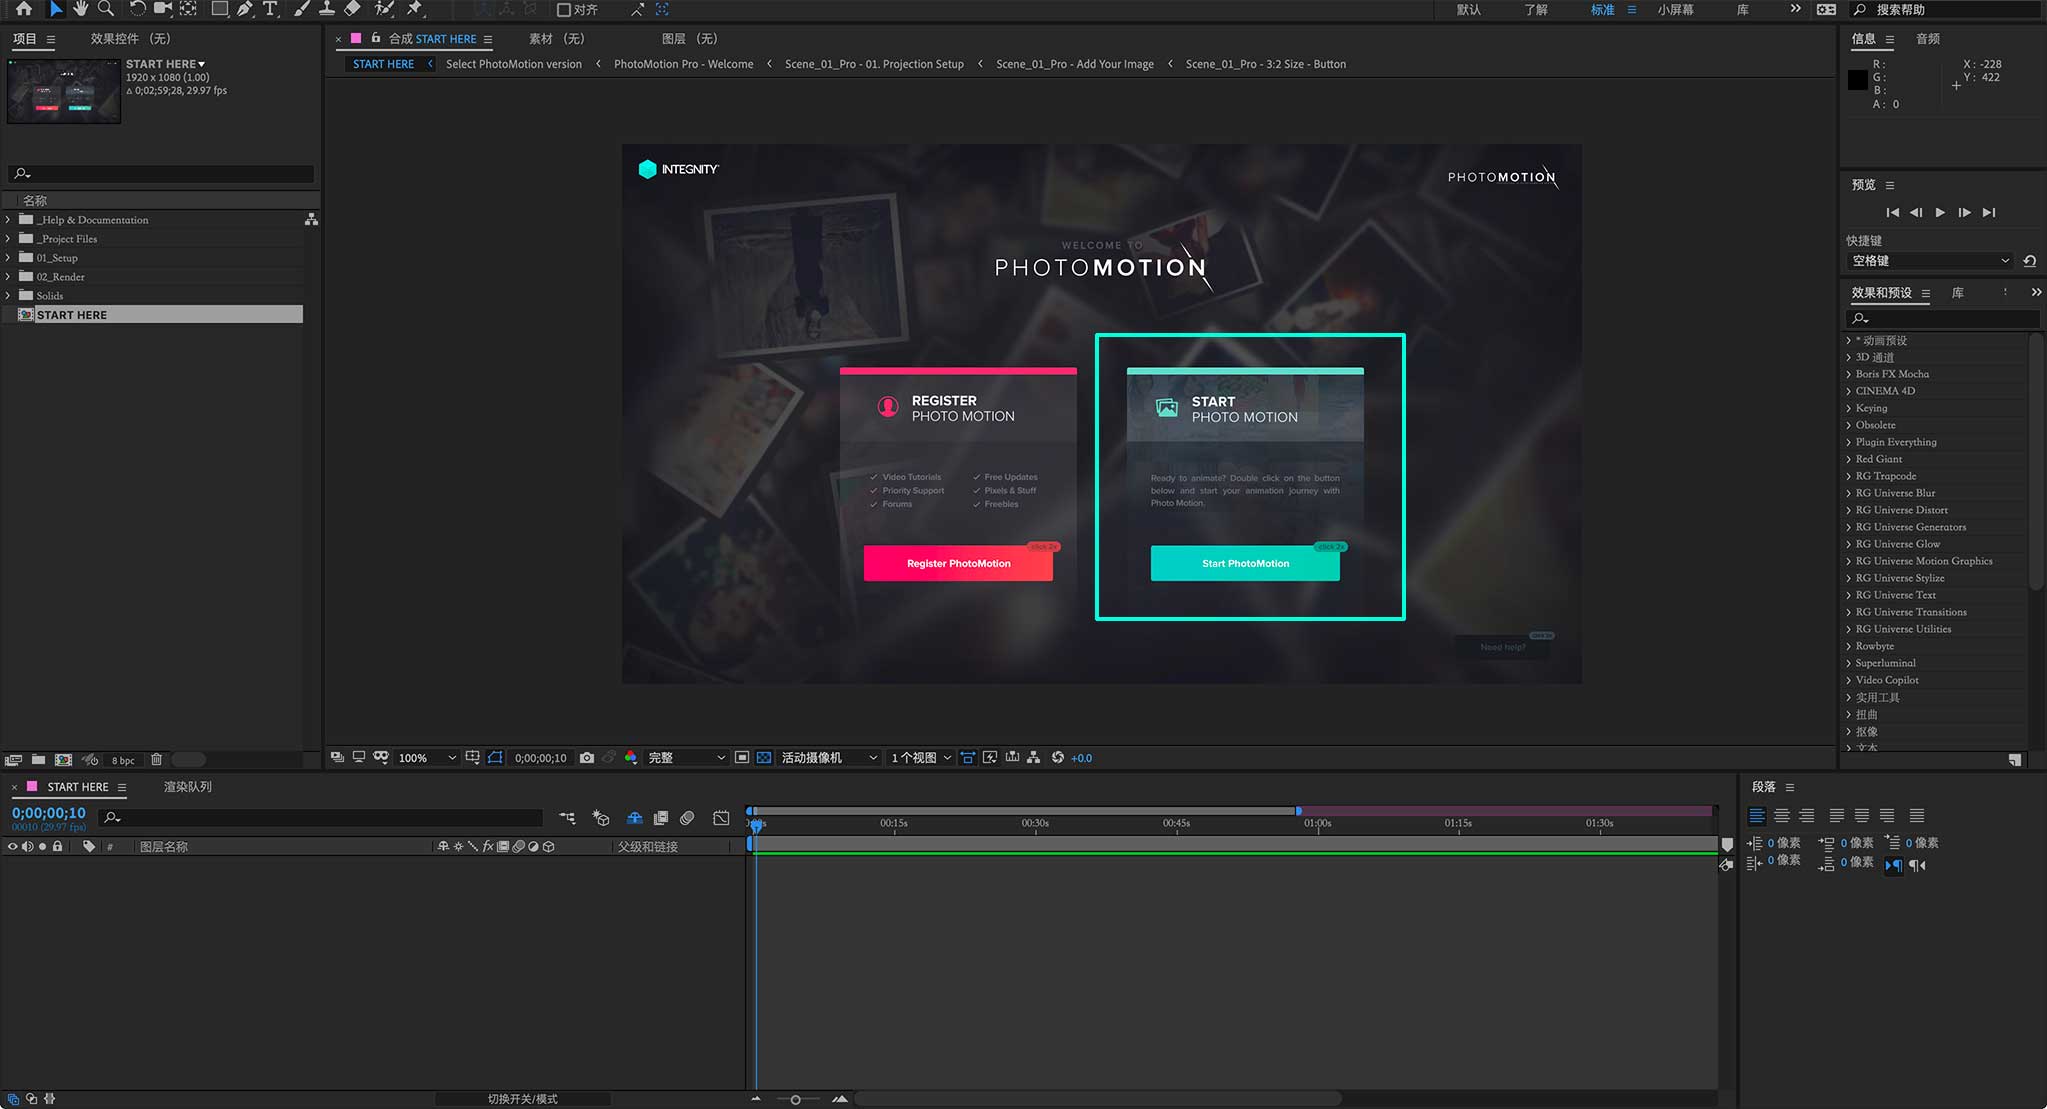This screenshot has width=2047, height=1109.
Task: Select the Type text tool
Action: [x=270, y=9]
